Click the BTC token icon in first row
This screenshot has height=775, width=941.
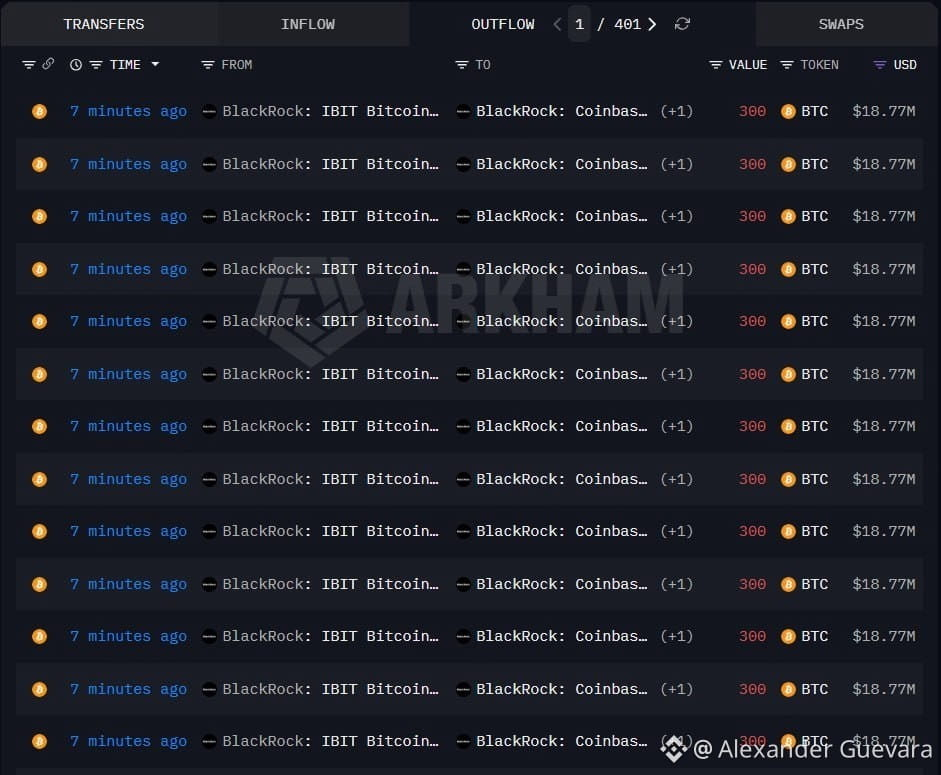pyautogui.click(x=788, y=111)
